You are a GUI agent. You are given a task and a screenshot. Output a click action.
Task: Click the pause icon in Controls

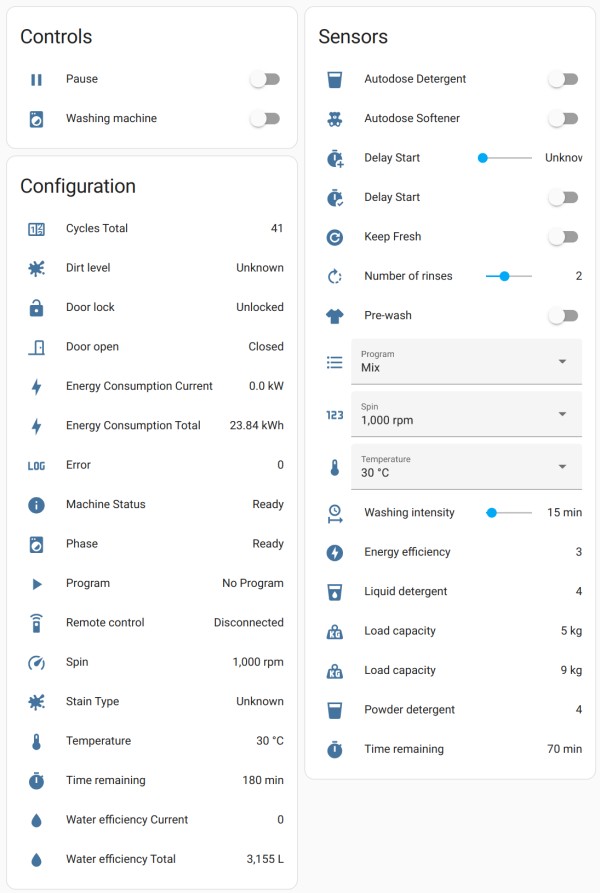tap(36, 80)
